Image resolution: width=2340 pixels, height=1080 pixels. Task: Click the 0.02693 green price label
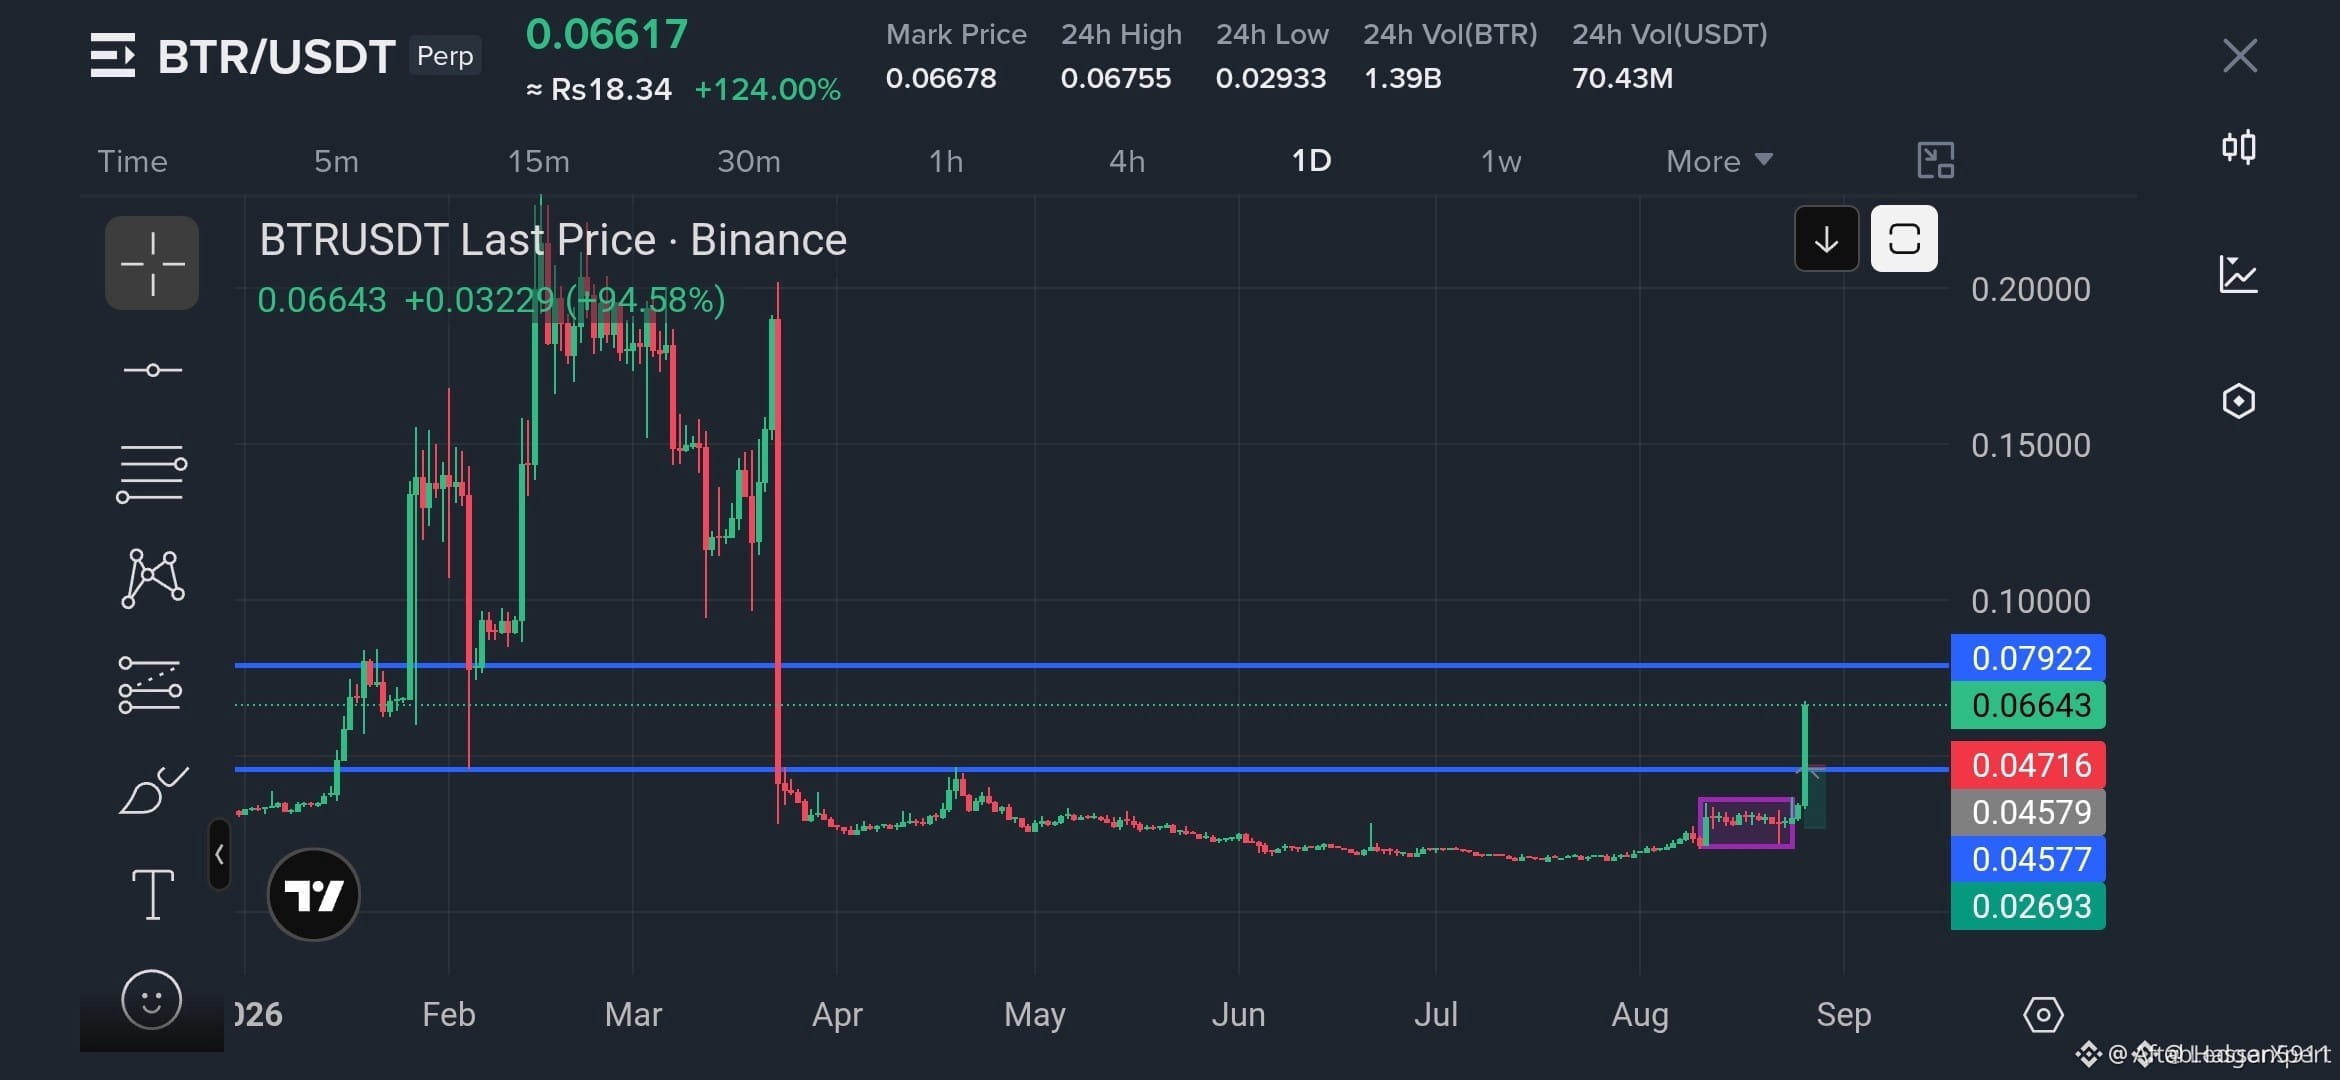tap(2028, 906)
